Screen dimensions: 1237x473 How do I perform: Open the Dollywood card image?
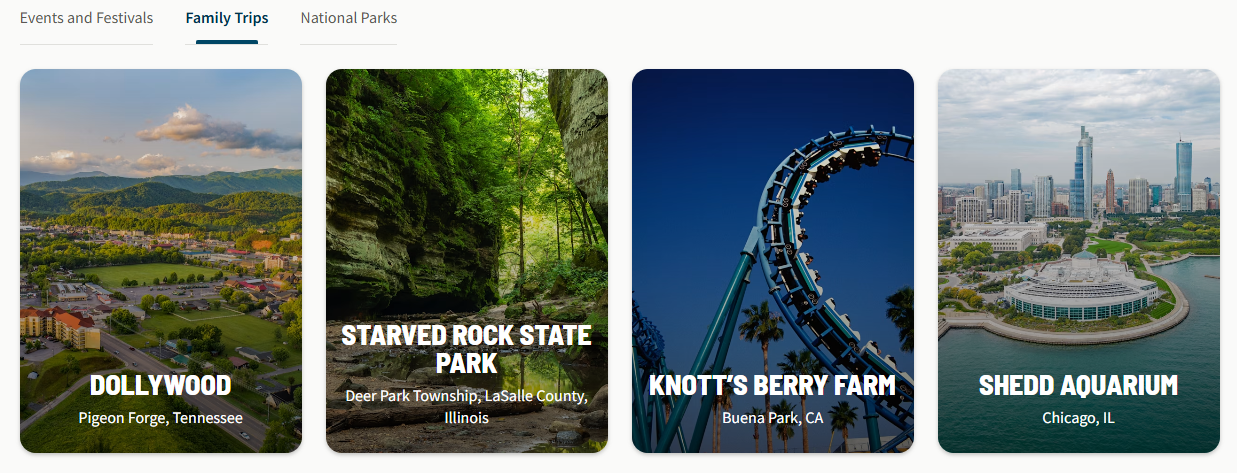(161, 261)
